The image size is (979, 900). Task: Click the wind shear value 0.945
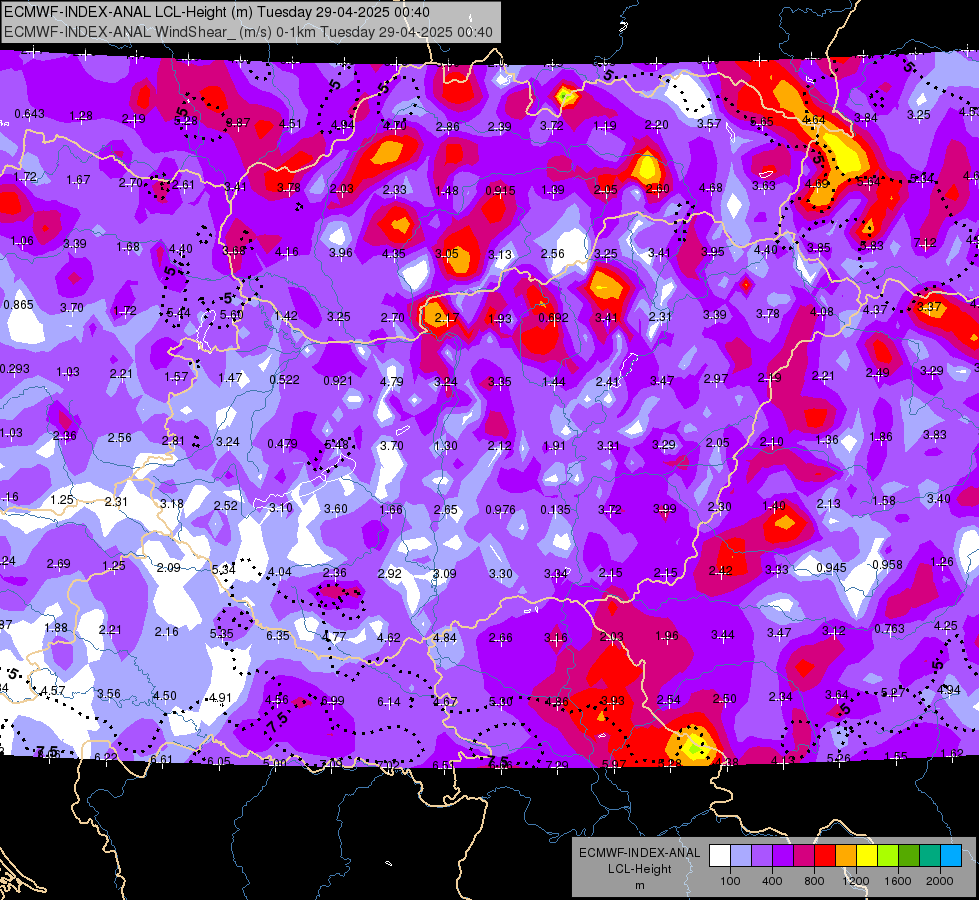point(831,567)
